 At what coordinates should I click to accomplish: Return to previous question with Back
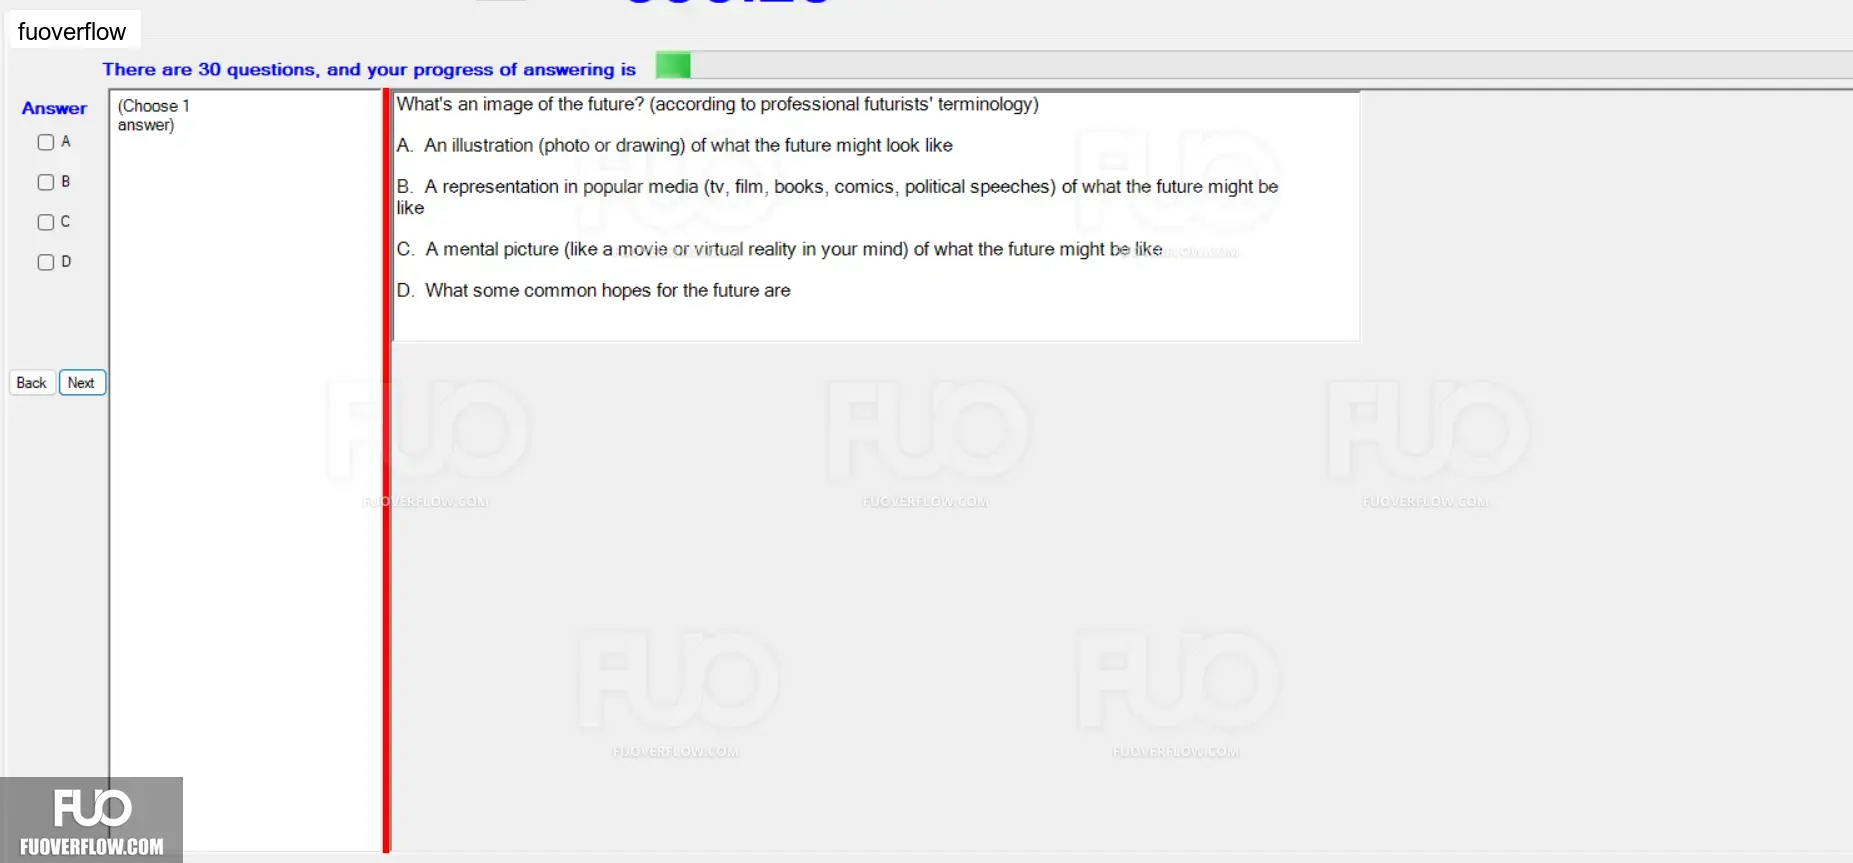(32, 383)
